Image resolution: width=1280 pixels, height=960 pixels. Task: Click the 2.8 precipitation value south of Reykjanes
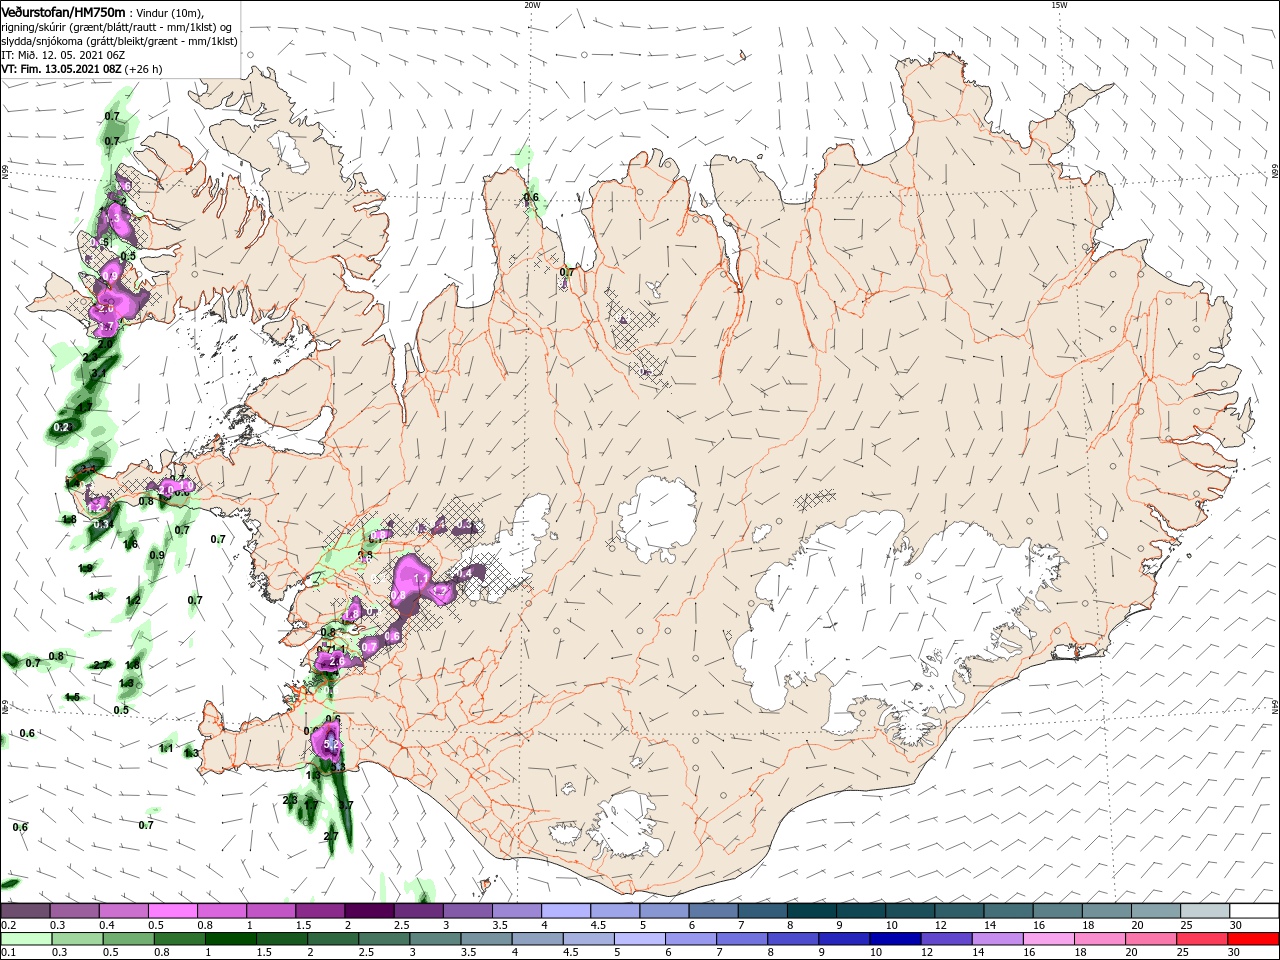[290, 800]
